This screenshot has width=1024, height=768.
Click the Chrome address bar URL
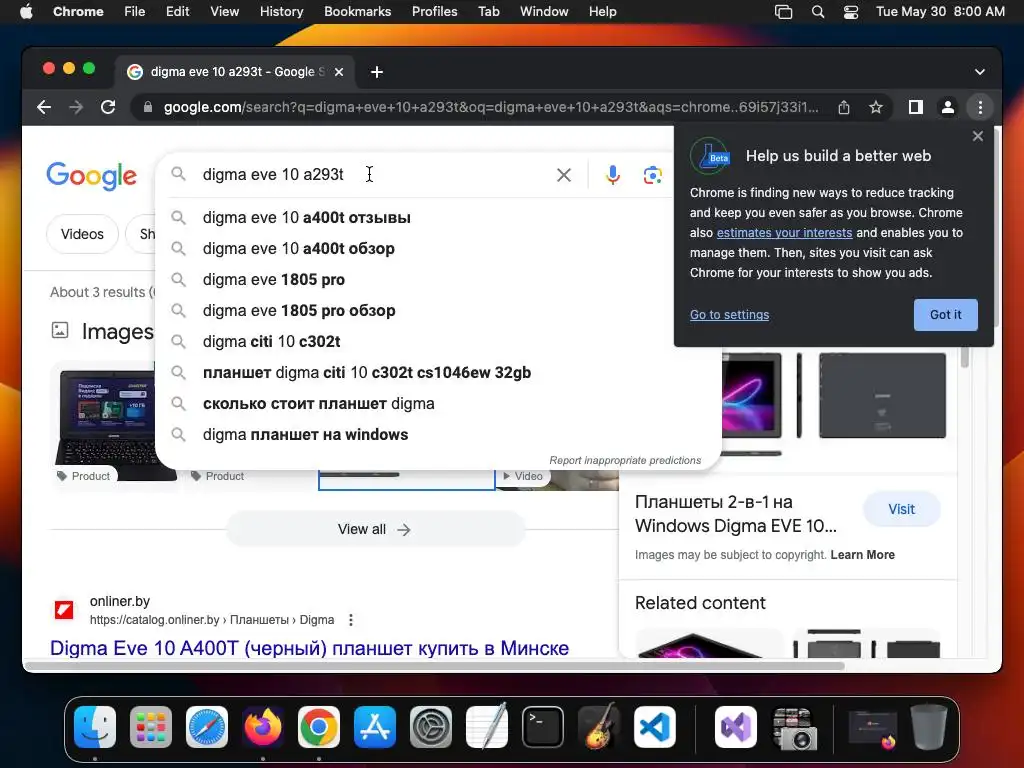[x=491, y=107]
